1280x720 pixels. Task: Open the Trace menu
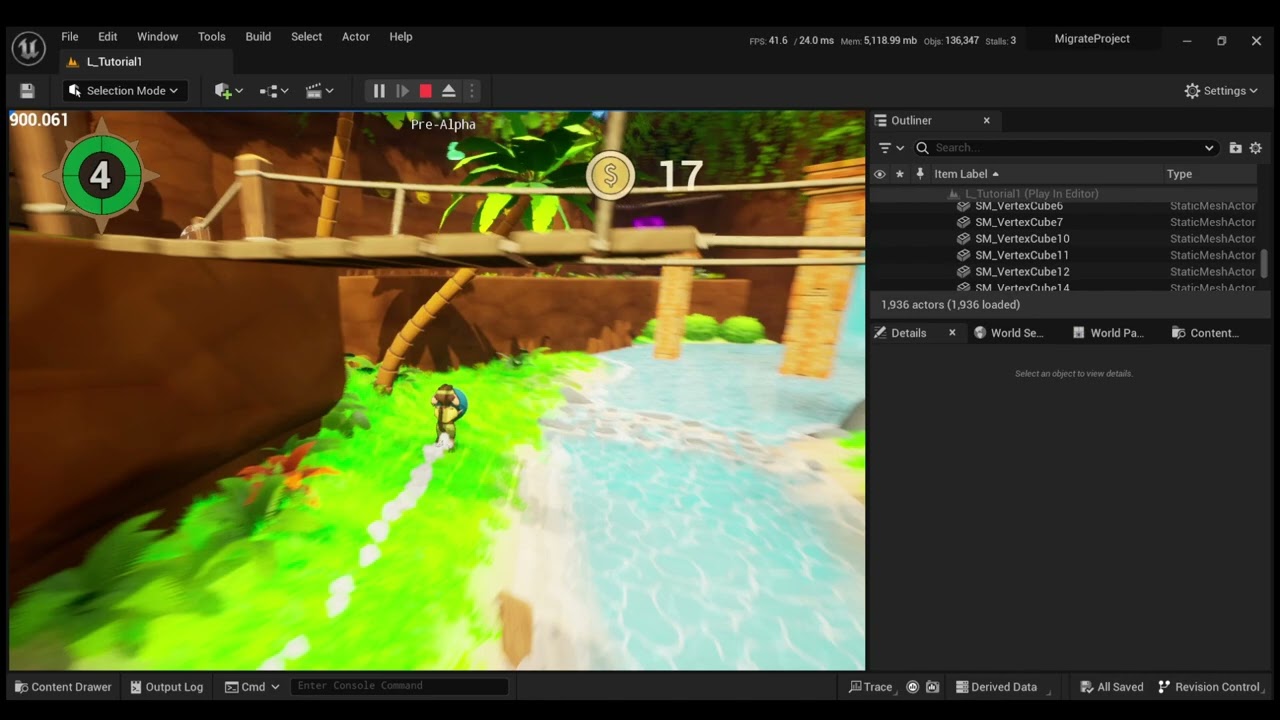(x=870, y=687)
